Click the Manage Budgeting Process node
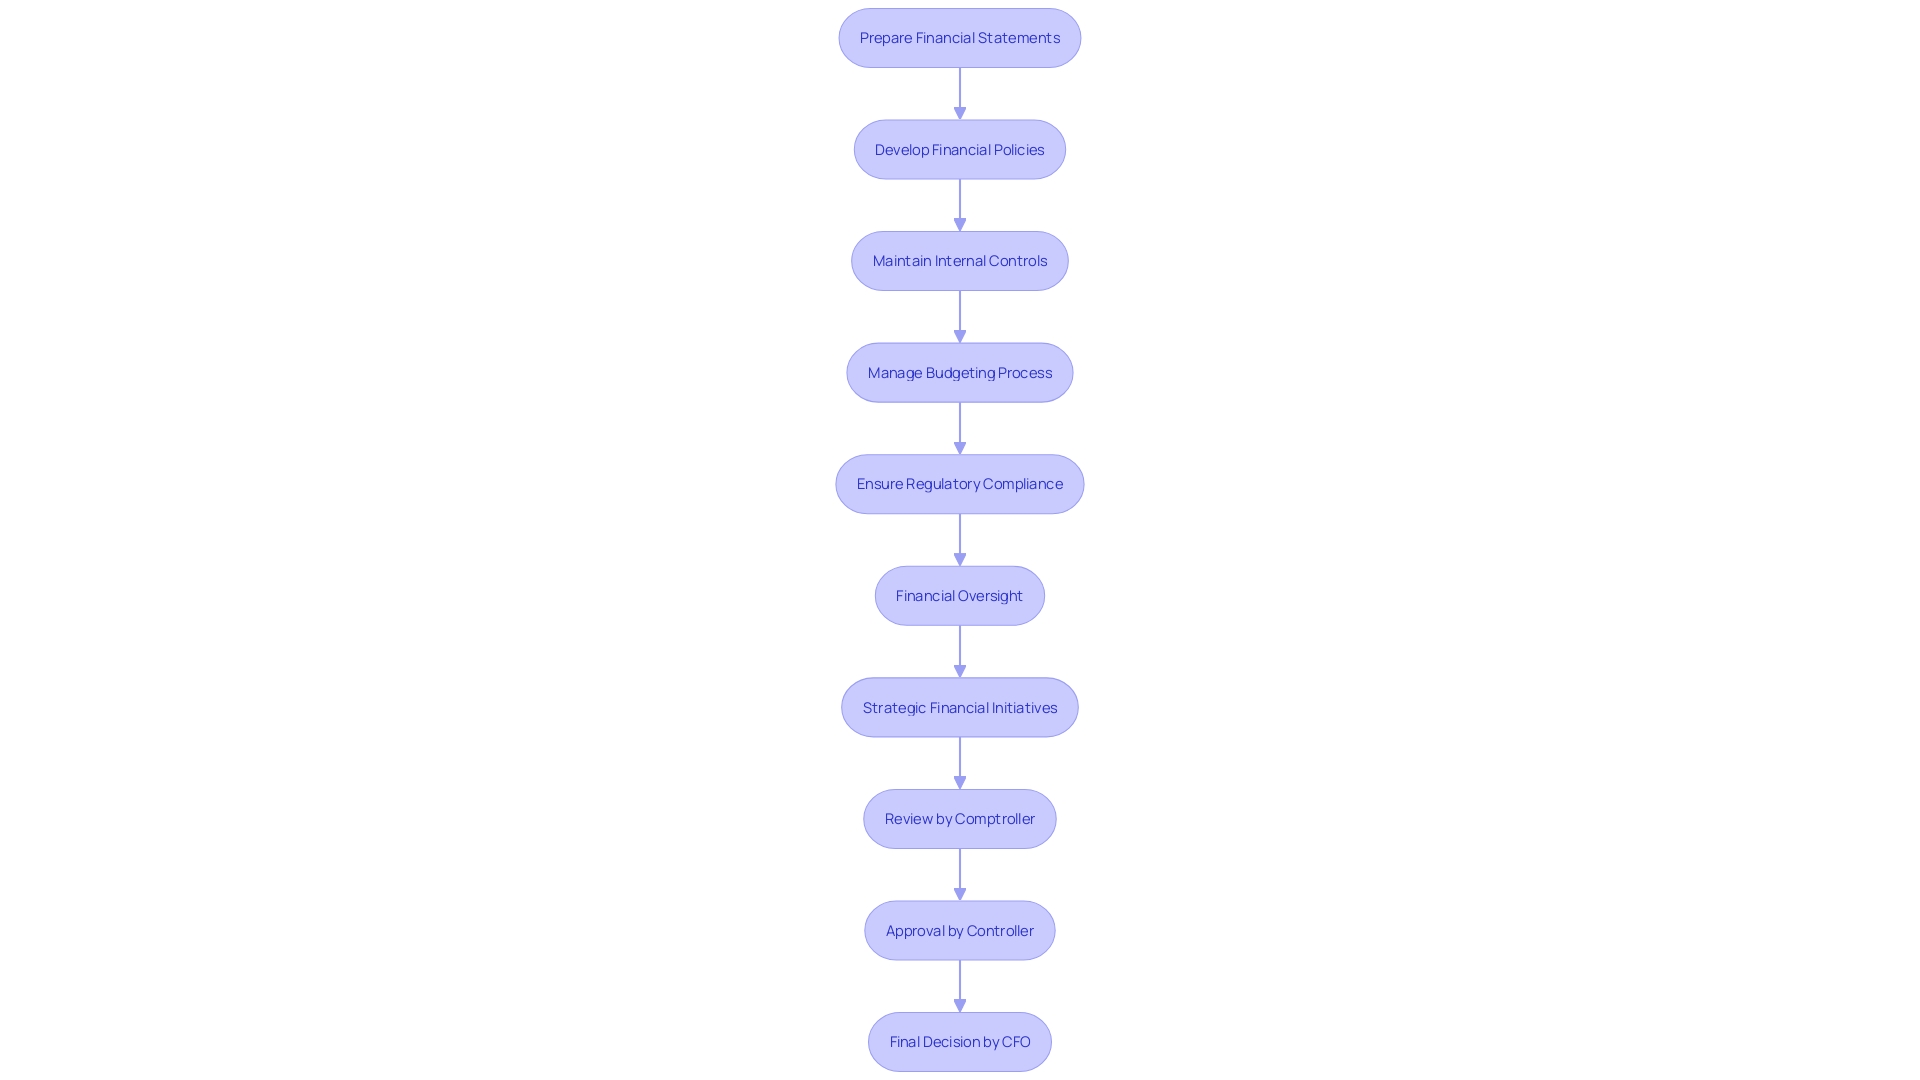The height and width of the screenshot is (1080, 1920). (x=960, y=372)
